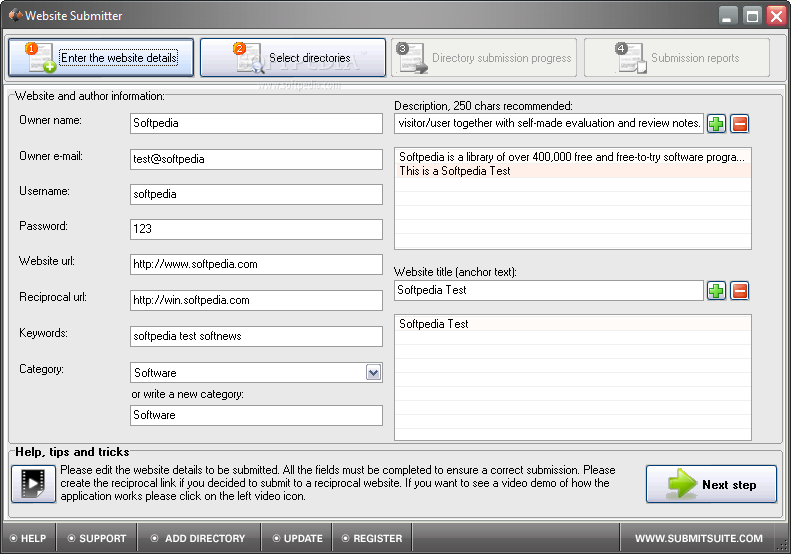
Task: Select 'This is a Softpedia Test' description row
Action: (573, 171)
